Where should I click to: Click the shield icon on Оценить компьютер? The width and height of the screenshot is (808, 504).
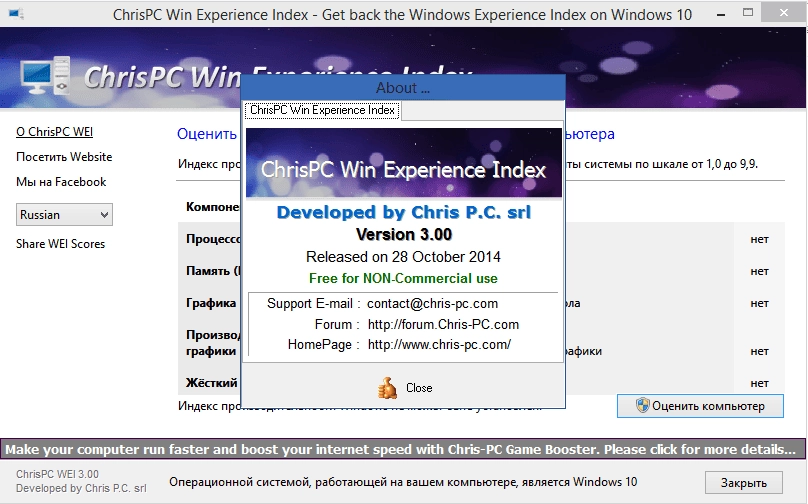coord(643,406)
